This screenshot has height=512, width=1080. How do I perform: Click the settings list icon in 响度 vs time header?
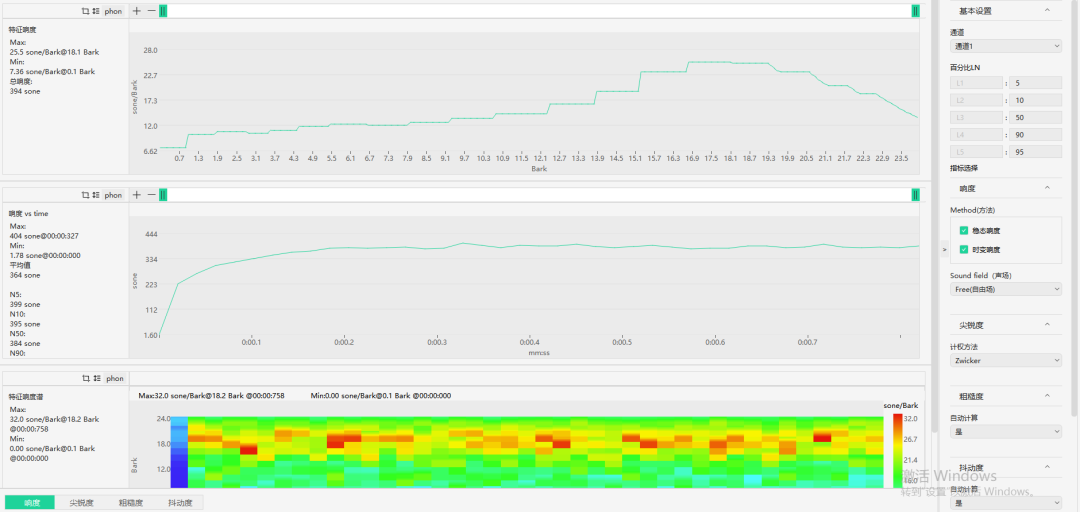pyautogui.click(x=96, y=195)
